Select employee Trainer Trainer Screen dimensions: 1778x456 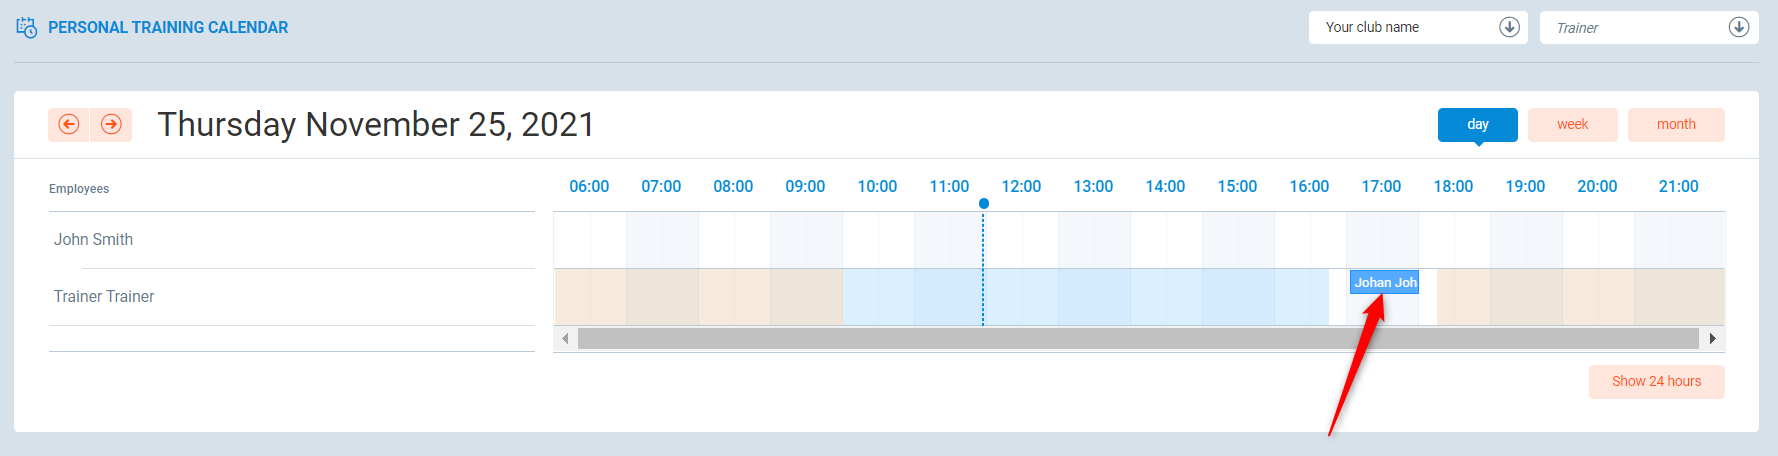104,296
